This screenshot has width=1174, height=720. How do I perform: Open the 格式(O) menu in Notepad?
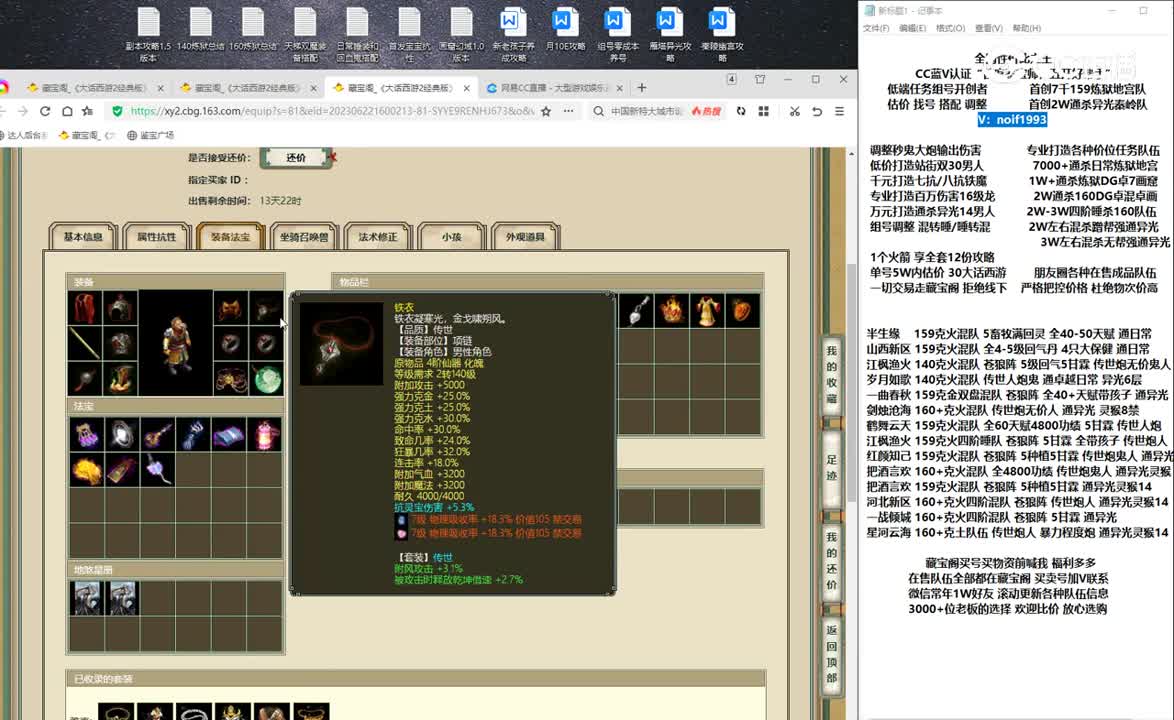click(x=950, y=28)
